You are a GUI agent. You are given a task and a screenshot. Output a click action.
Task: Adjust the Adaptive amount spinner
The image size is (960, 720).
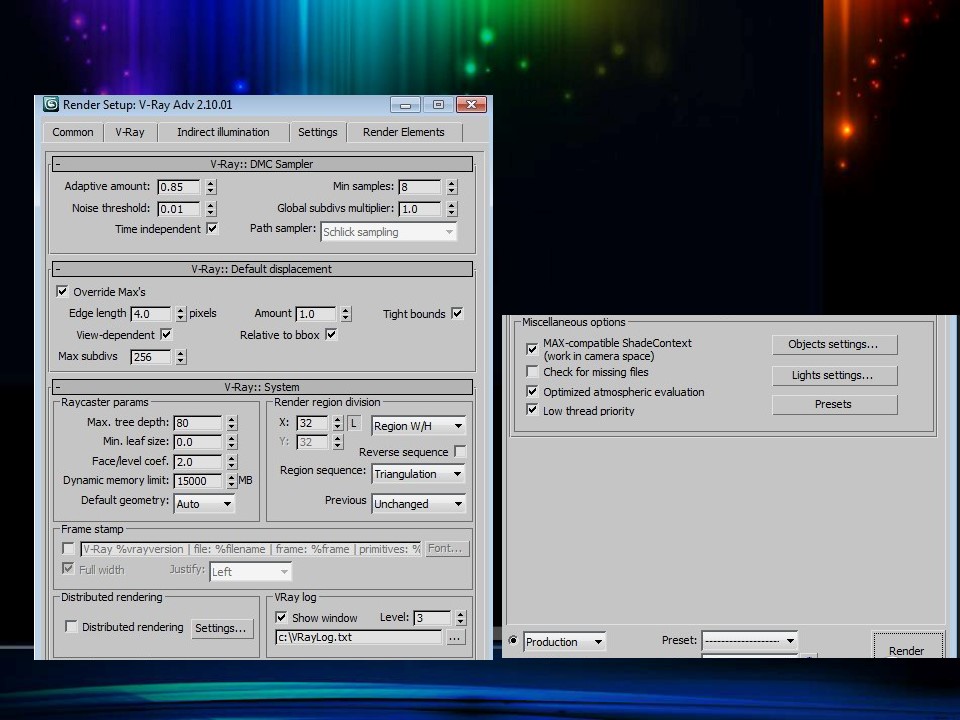(211, 187)
